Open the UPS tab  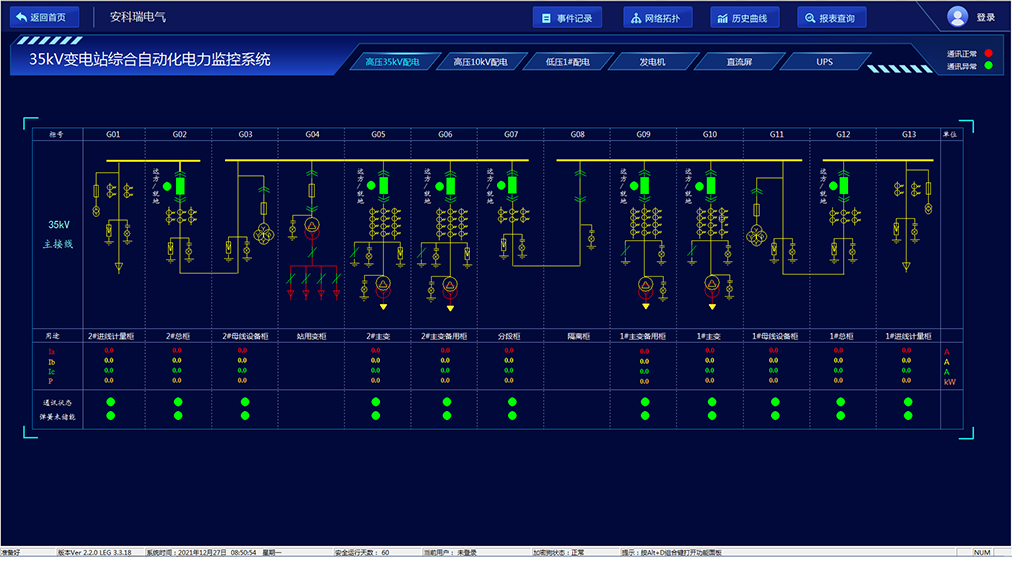click(824, 62)
